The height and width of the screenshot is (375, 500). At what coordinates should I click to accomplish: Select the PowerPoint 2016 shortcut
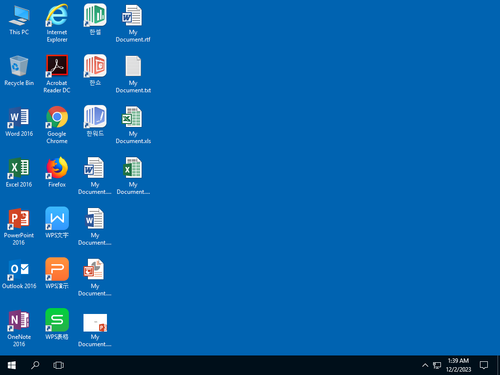(x=19, y=227)
